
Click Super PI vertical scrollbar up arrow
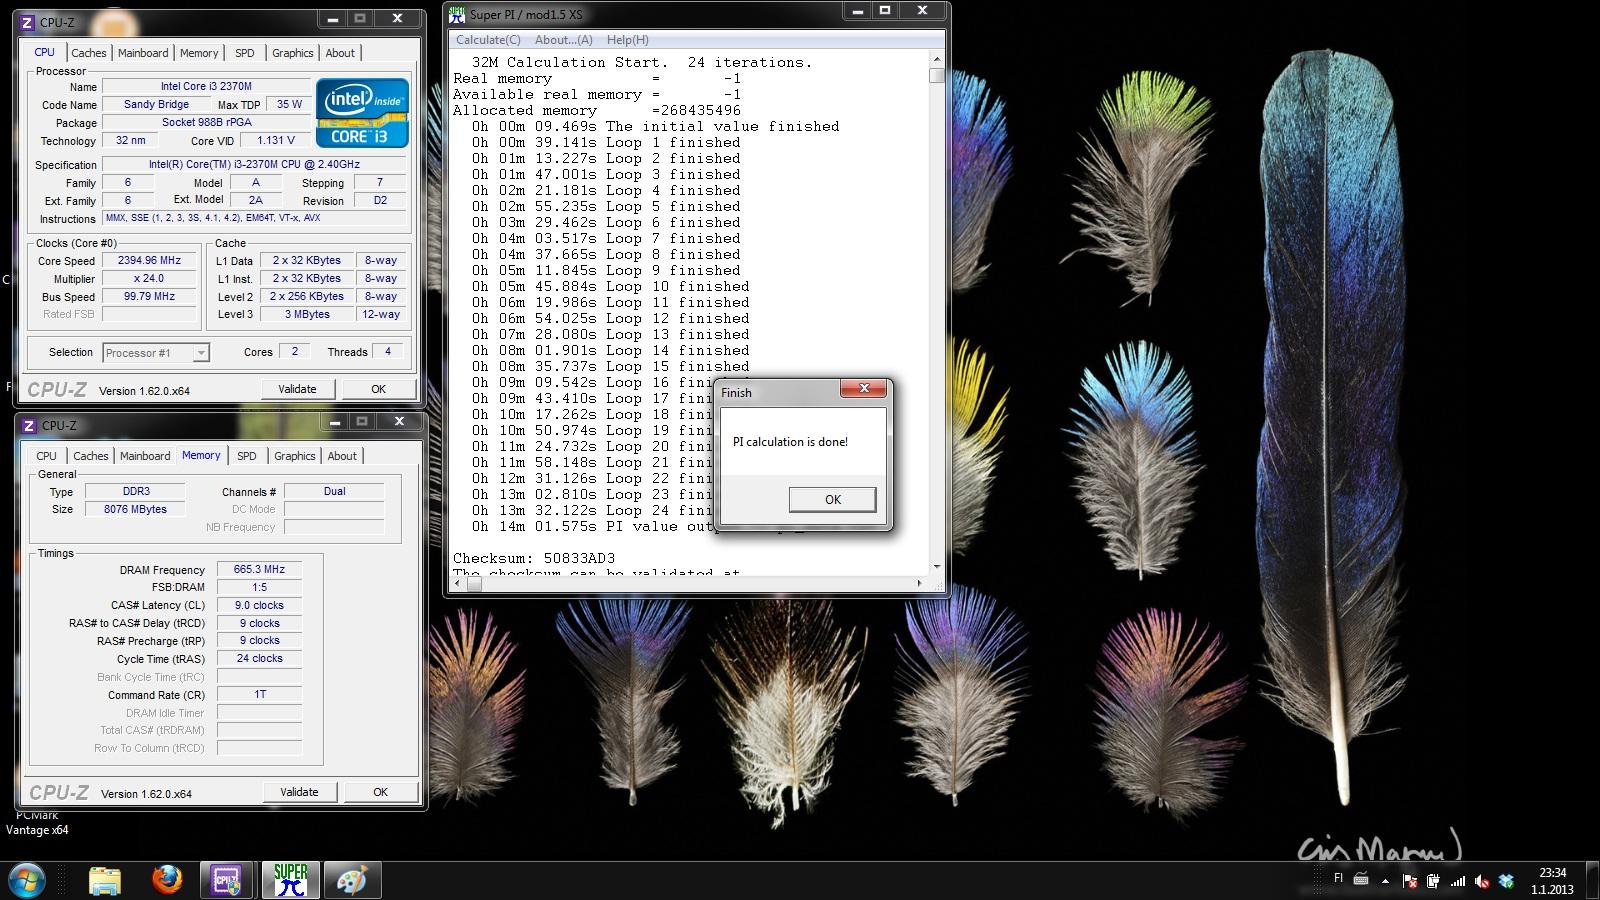point(937,59)
